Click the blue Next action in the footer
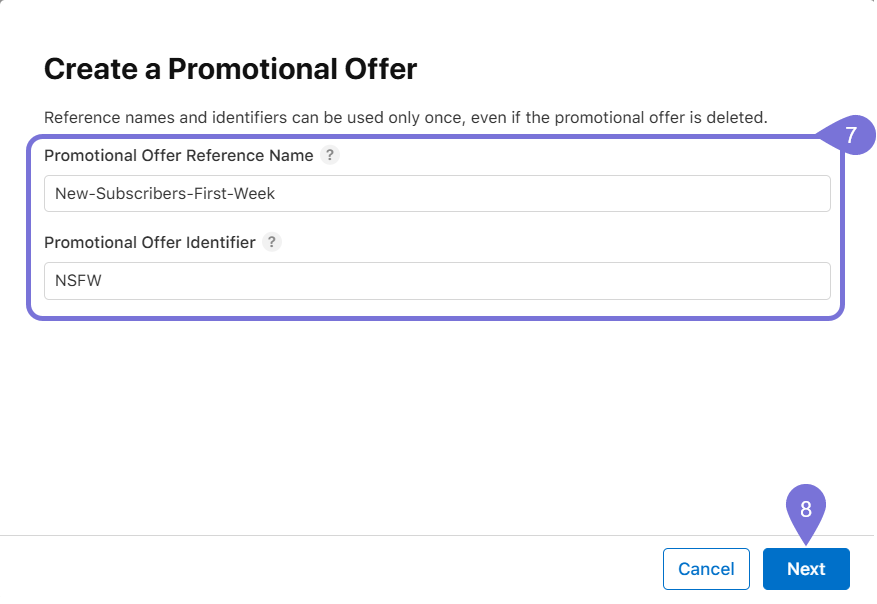This screenshot has height=604, width=877. [x=806, y=568]
